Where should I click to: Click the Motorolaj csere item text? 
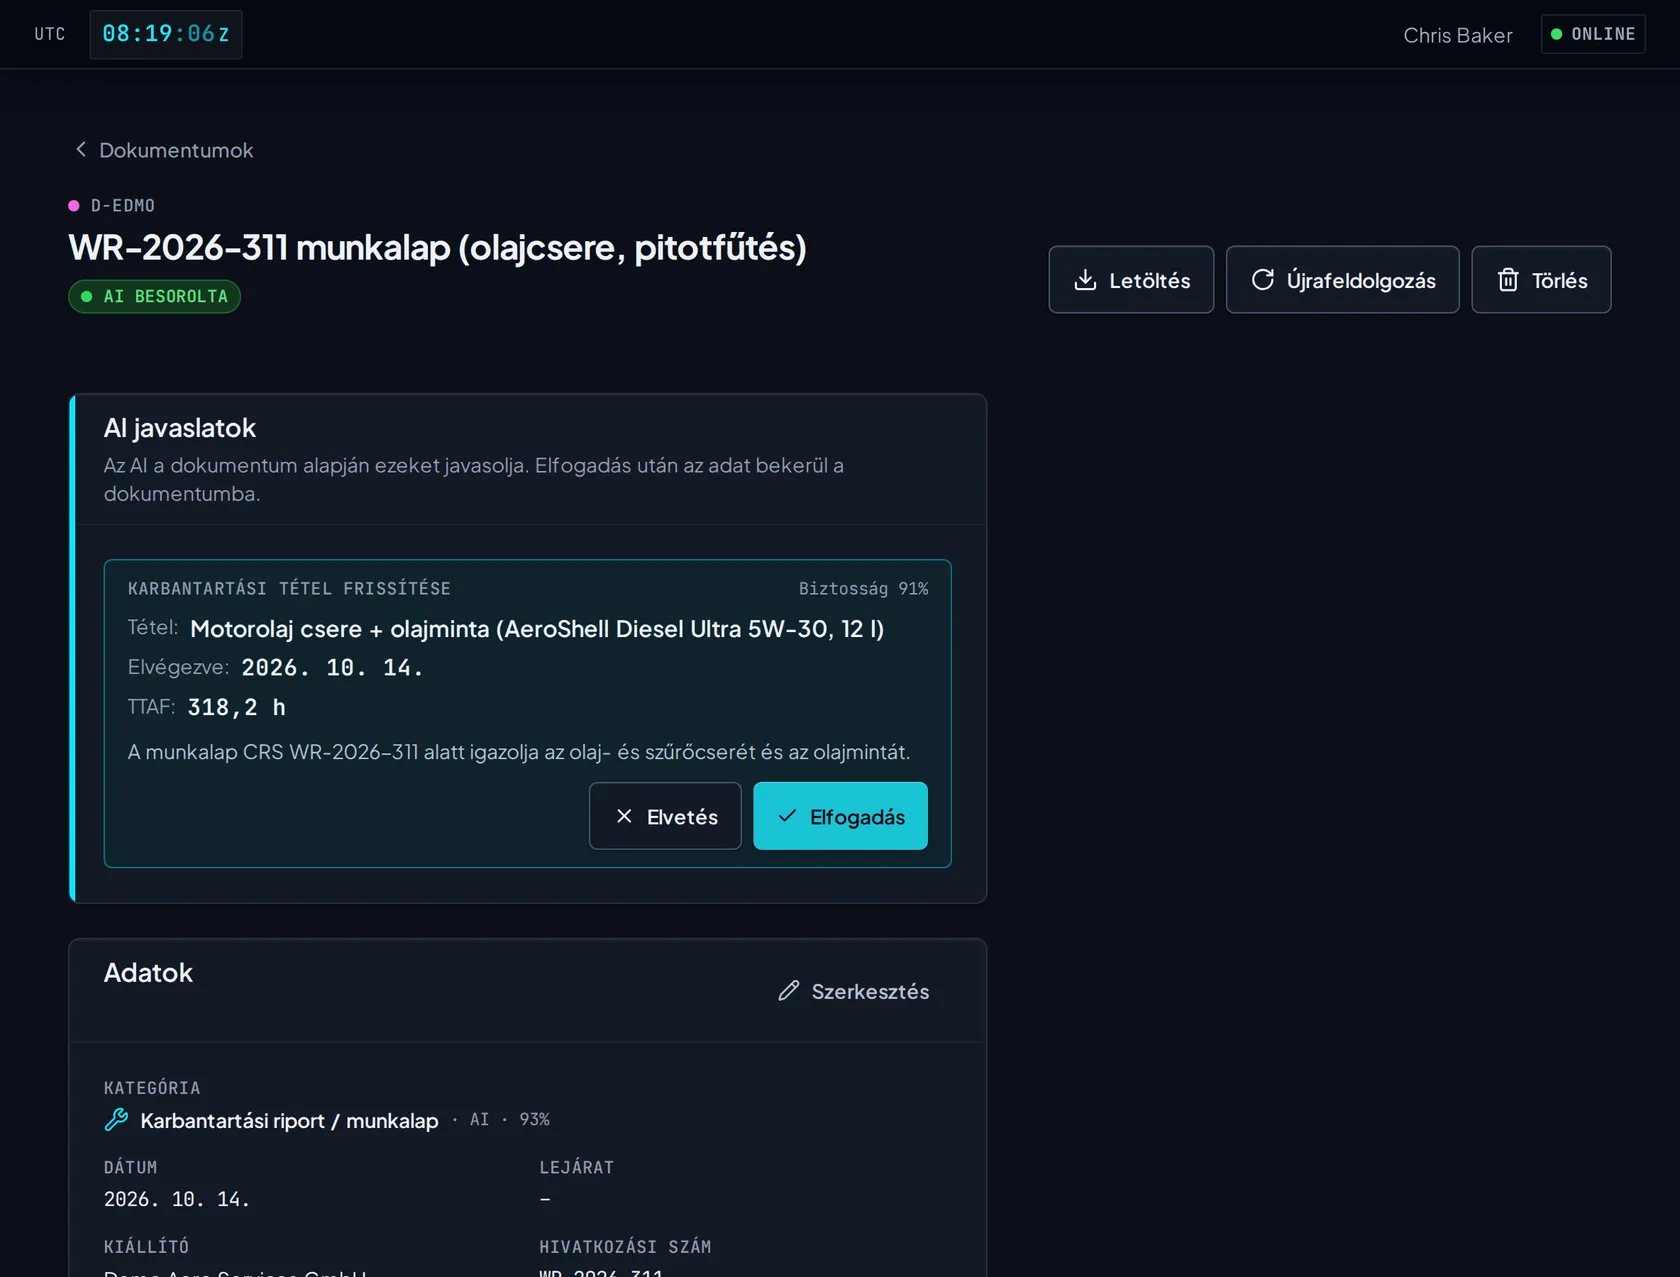(x=537, y=628)
